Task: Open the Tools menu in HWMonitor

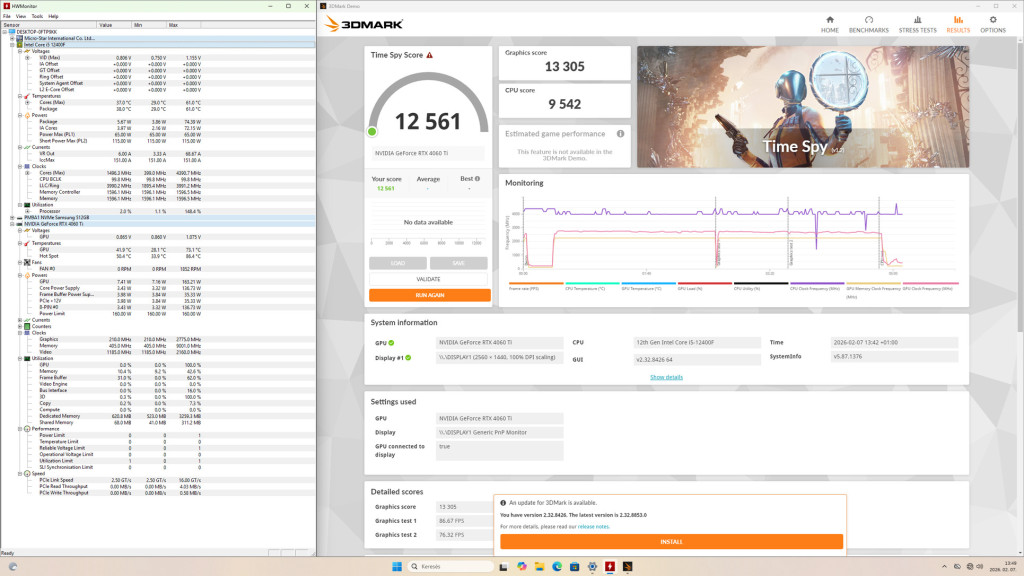Action: coord(37,16)
